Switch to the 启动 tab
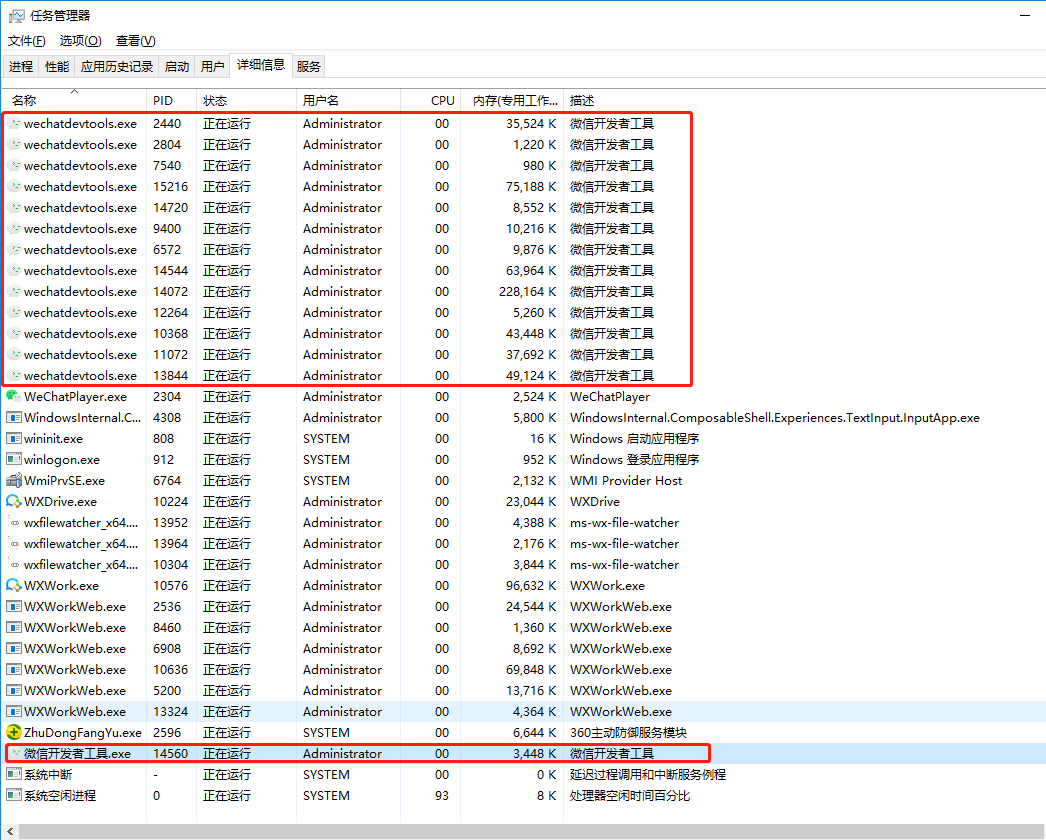This screenshot has height=840, width=1046. [x=177, y=67]
